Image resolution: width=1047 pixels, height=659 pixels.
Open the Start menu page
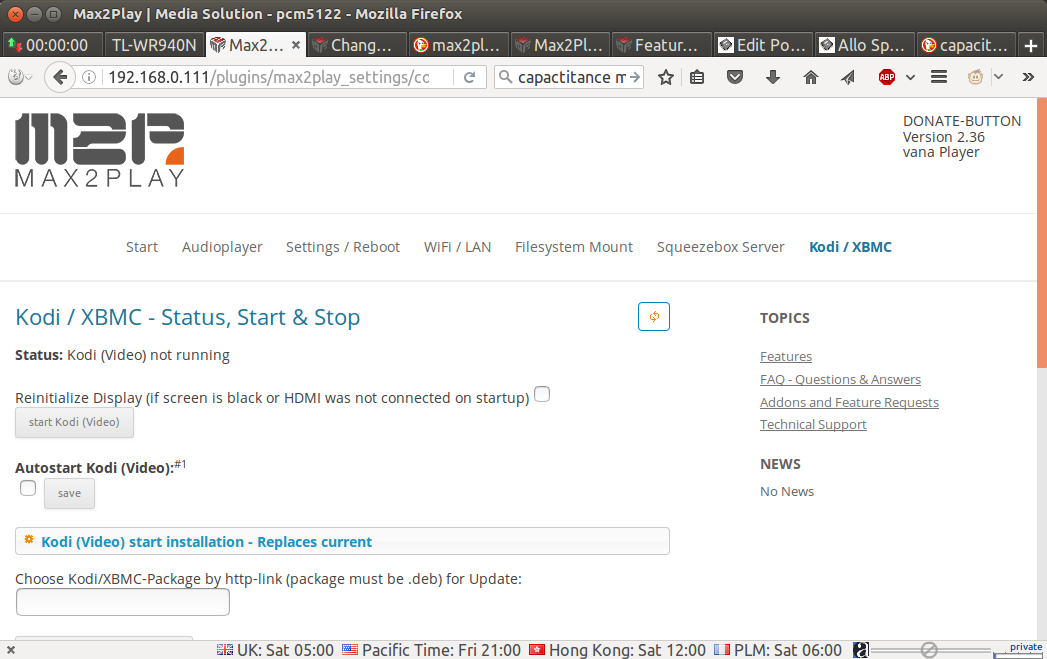[142, 247]
